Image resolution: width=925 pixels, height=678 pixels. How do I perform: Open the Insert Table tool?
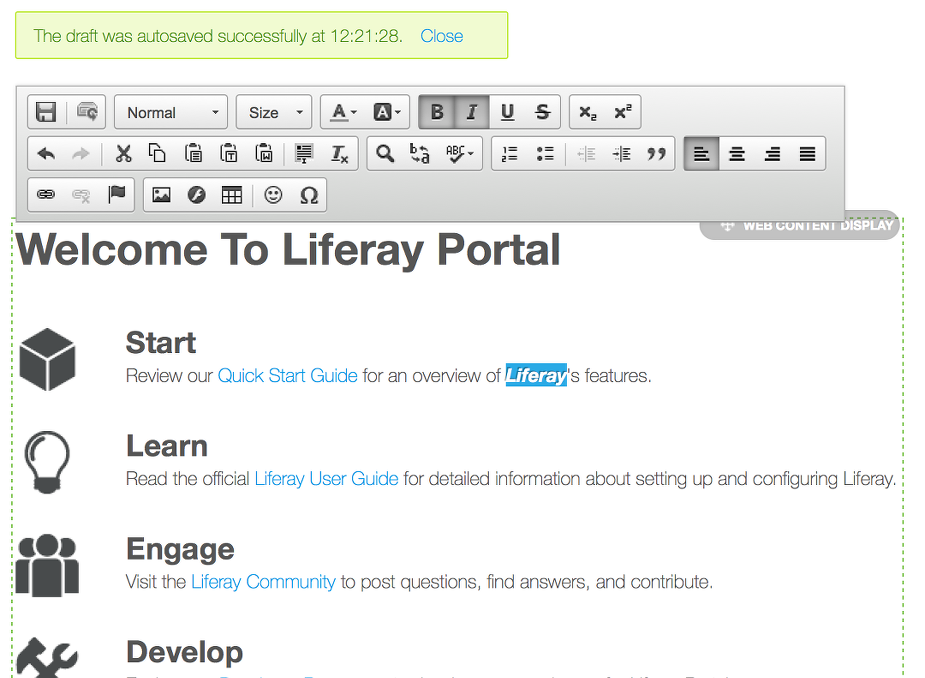[x=232, y=195]
